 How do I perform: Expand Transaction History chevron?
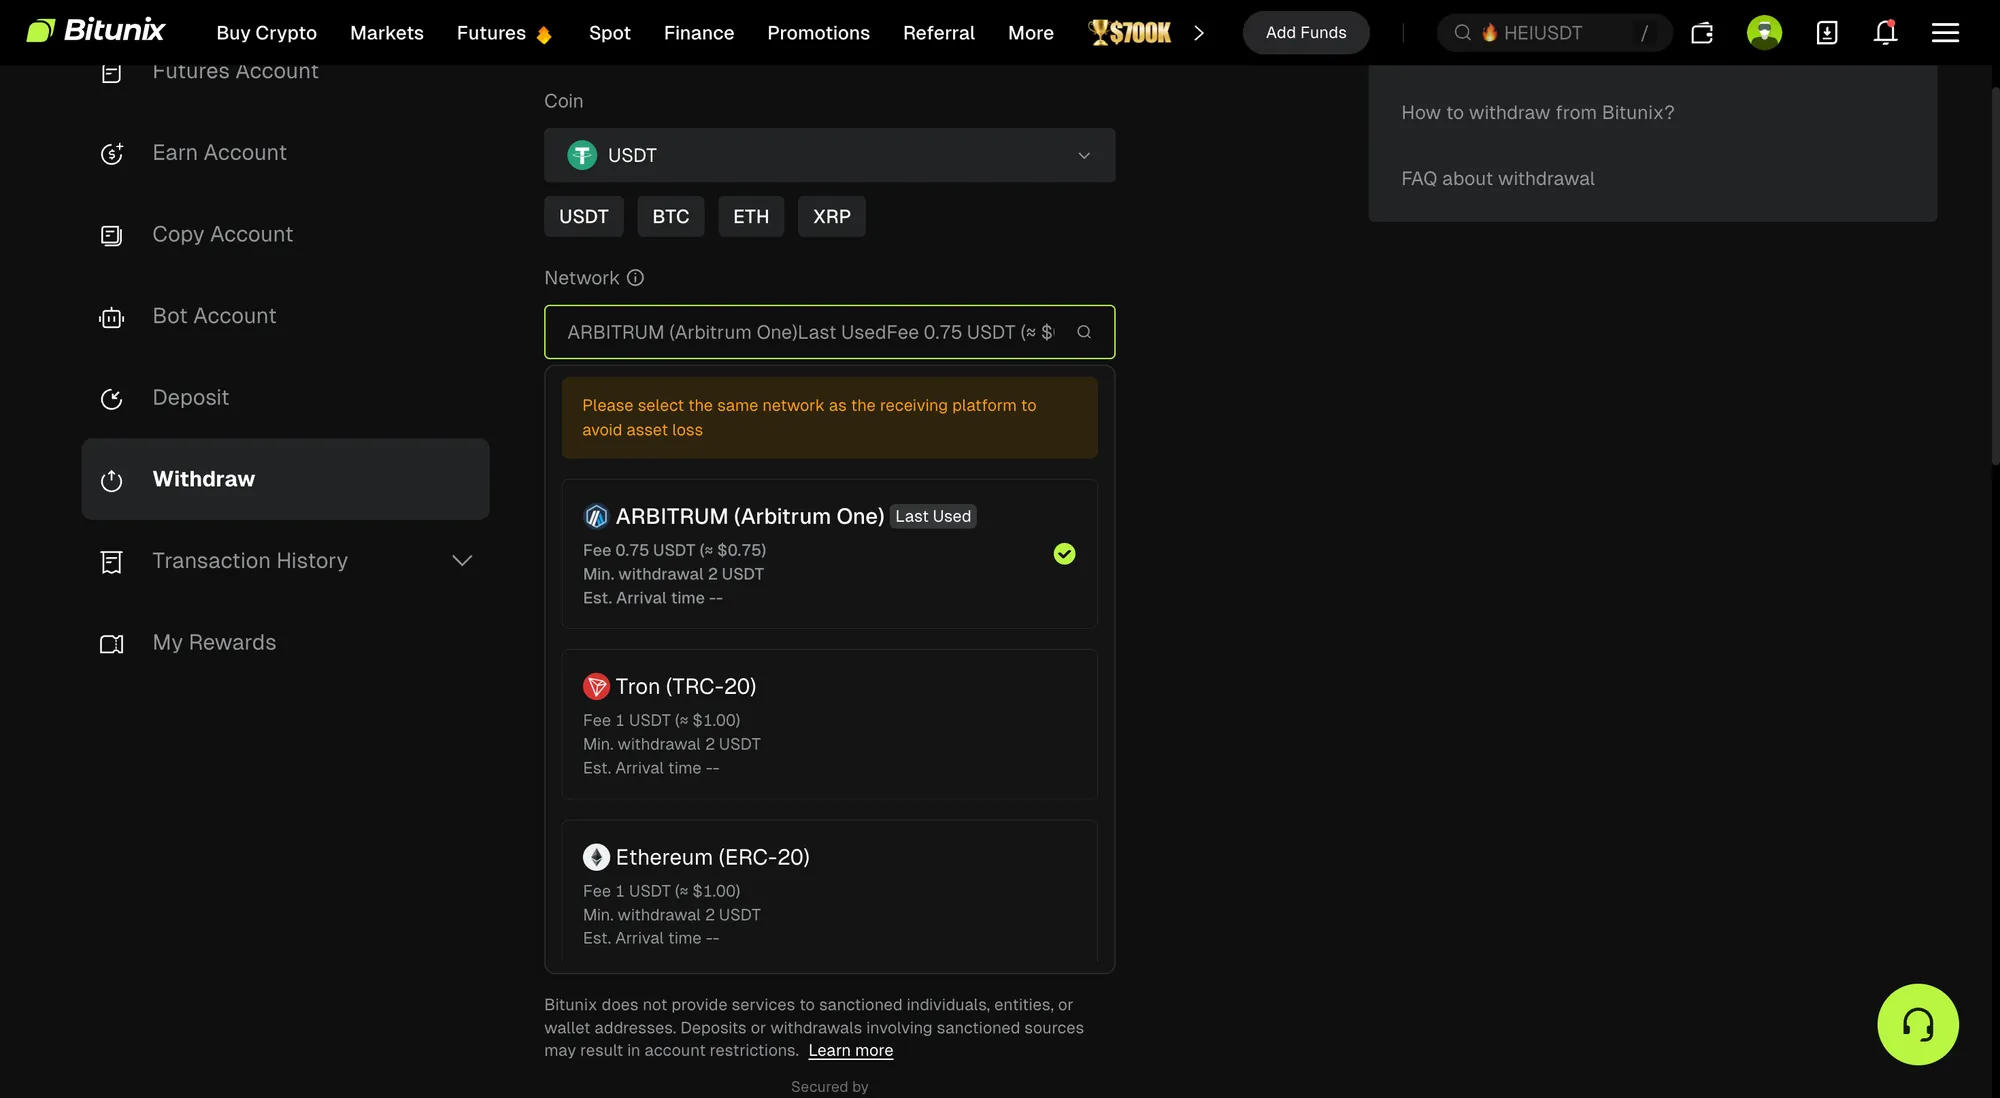click(x=462, y=561)
